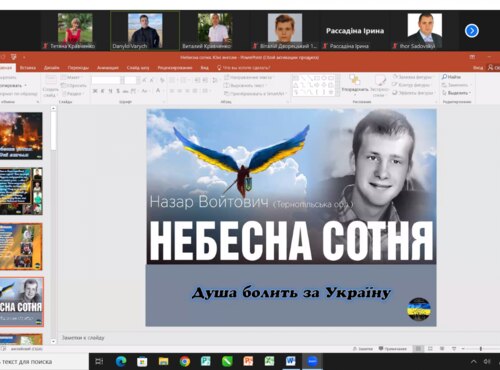Select the Небесна Сотня slide thumbnail
500x370 pixels.
(21, 302)
